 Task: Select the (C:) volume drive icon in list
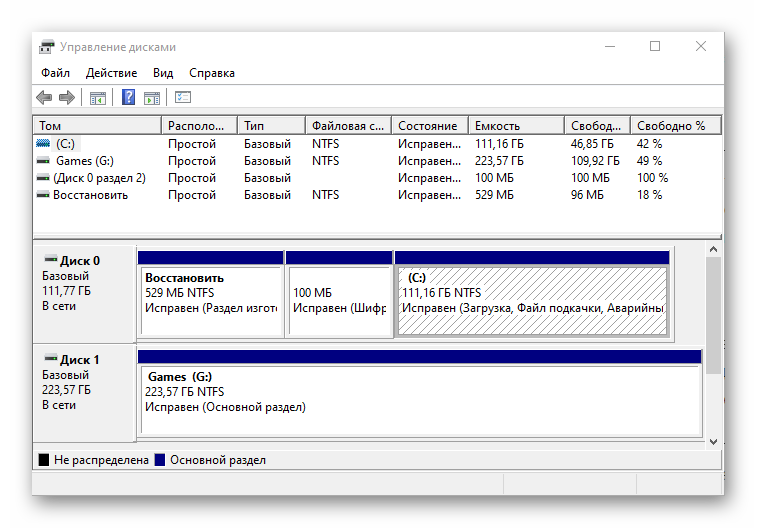pos(43,143)
